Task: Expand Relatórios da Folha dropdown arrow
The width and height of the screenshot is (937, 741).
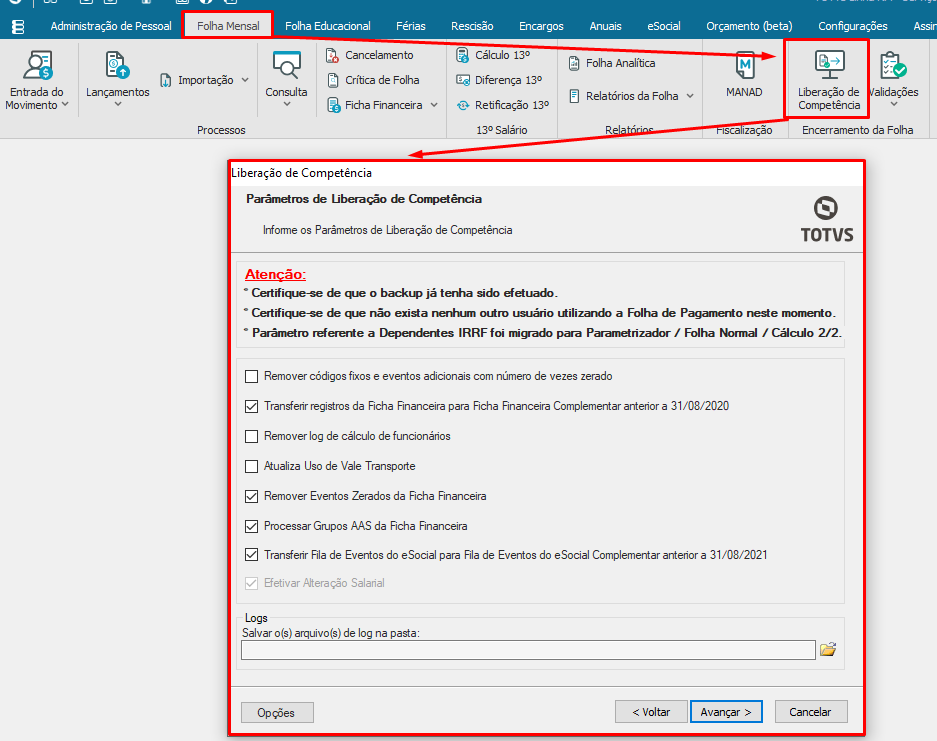Action: [690, 96]
